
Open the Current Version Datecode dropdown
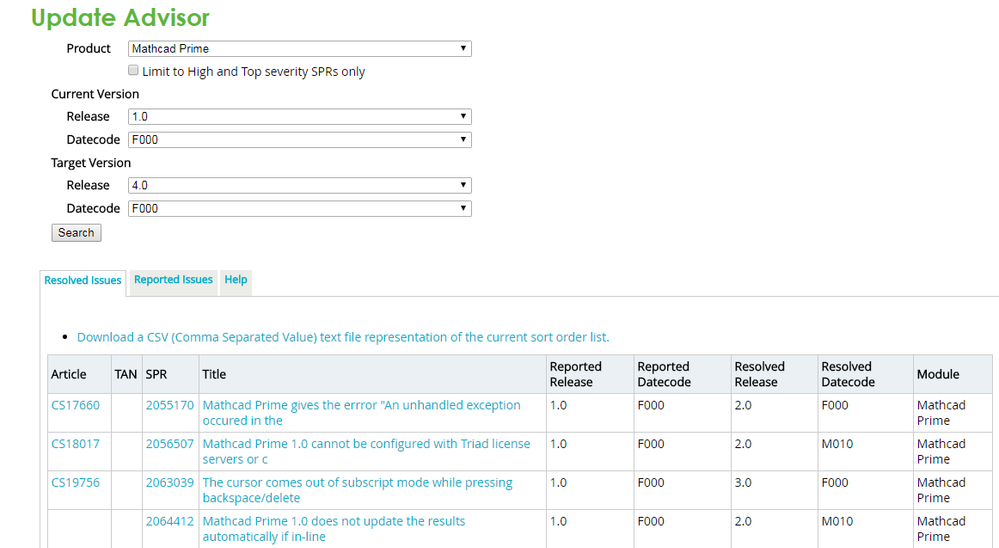[x=299, y=140]
